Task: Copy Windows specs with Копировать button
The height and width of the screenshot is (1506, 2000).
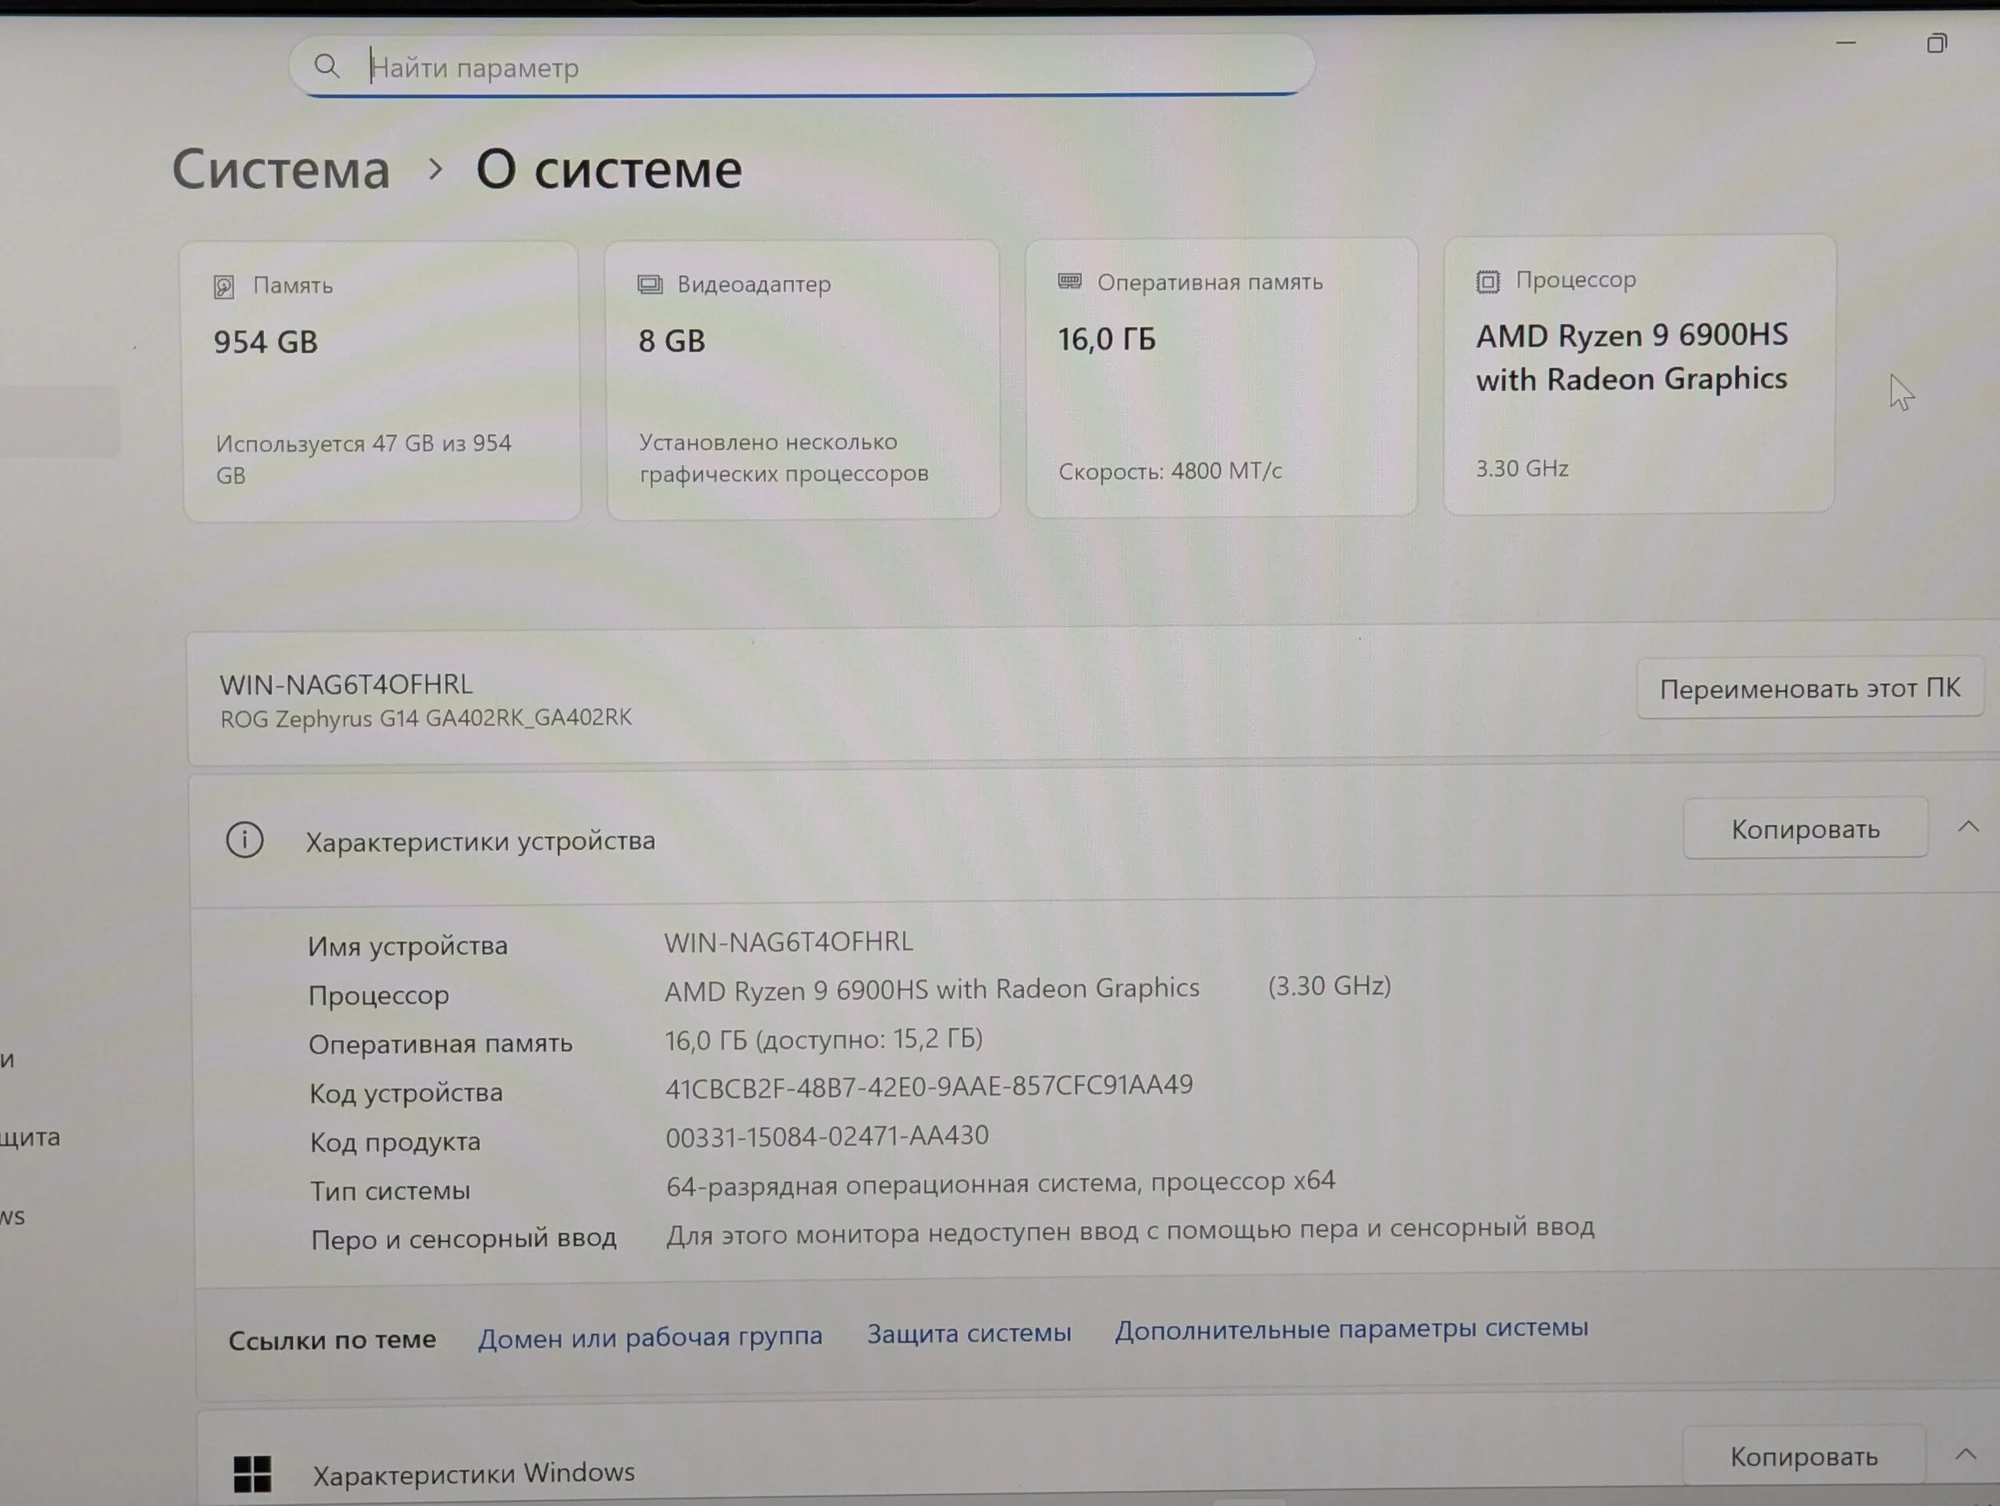Action: (x=1804, y=1456)
